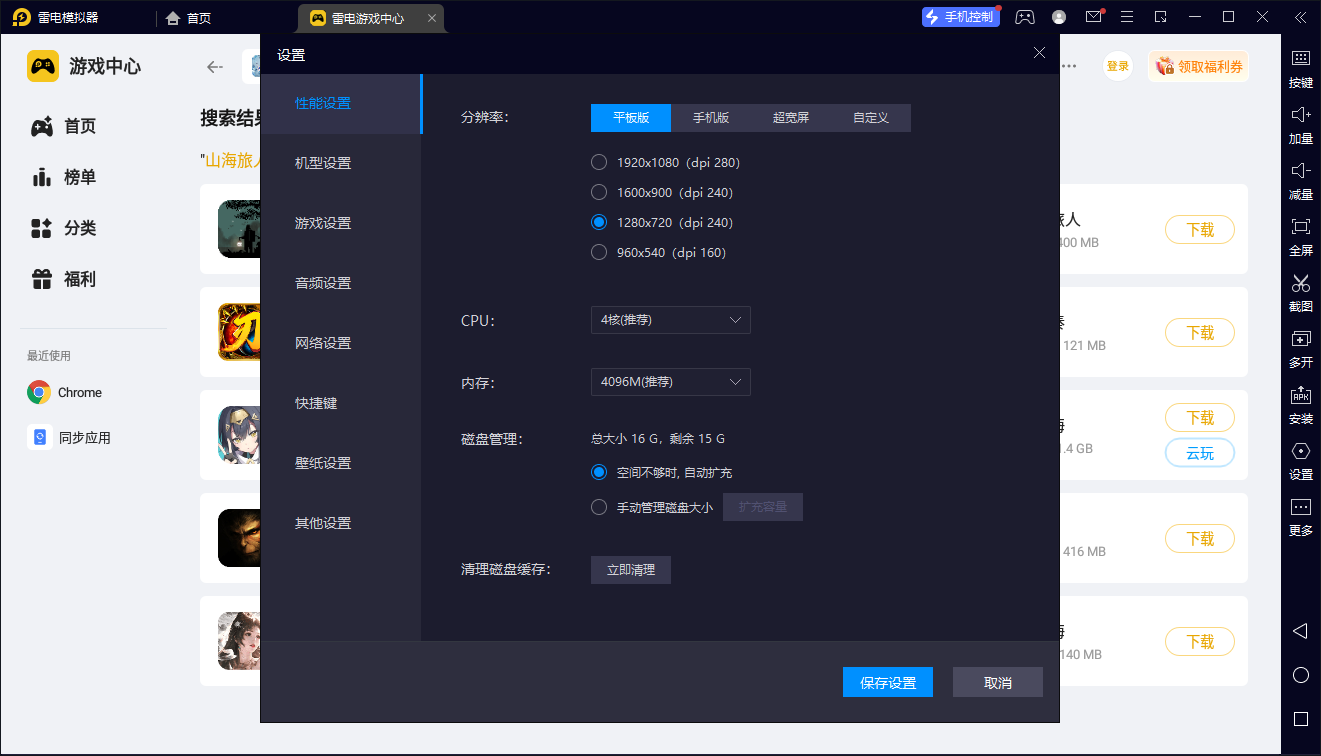1321x756 pixels.
Task: Click the 登录 login link
Action: coord(1117,65)
